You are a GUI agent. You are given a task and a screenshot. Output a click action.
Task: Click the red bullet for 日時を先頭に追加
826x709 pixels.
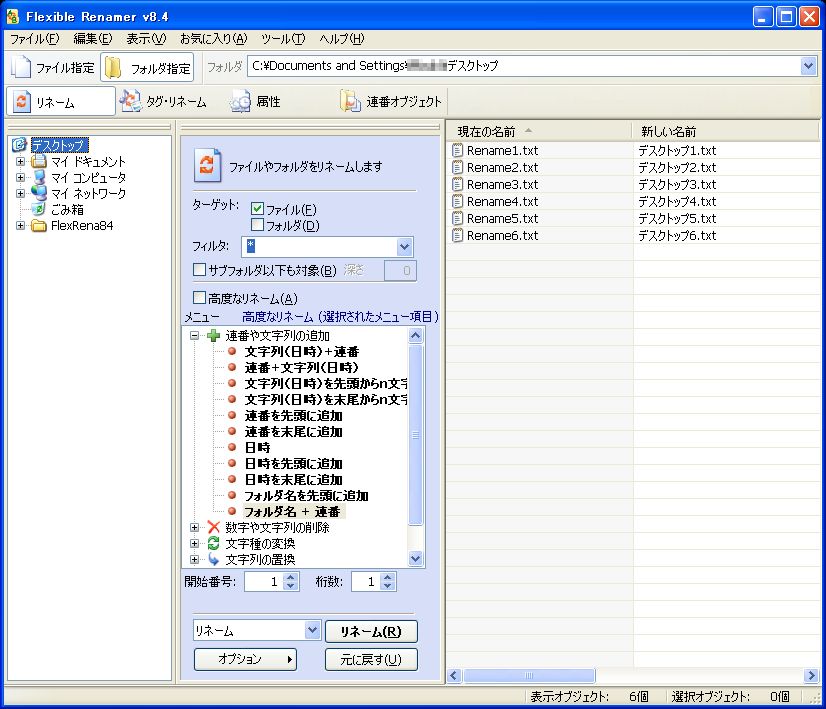[232, 462]
